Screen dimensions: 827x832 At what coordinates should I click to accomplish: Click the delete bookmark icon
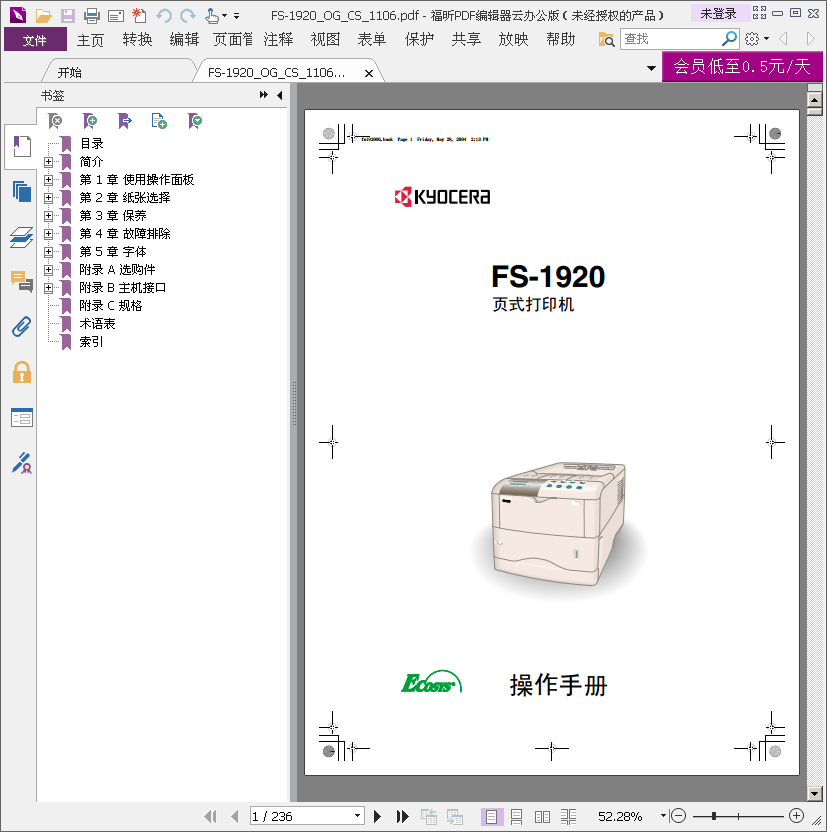(55, 121)
